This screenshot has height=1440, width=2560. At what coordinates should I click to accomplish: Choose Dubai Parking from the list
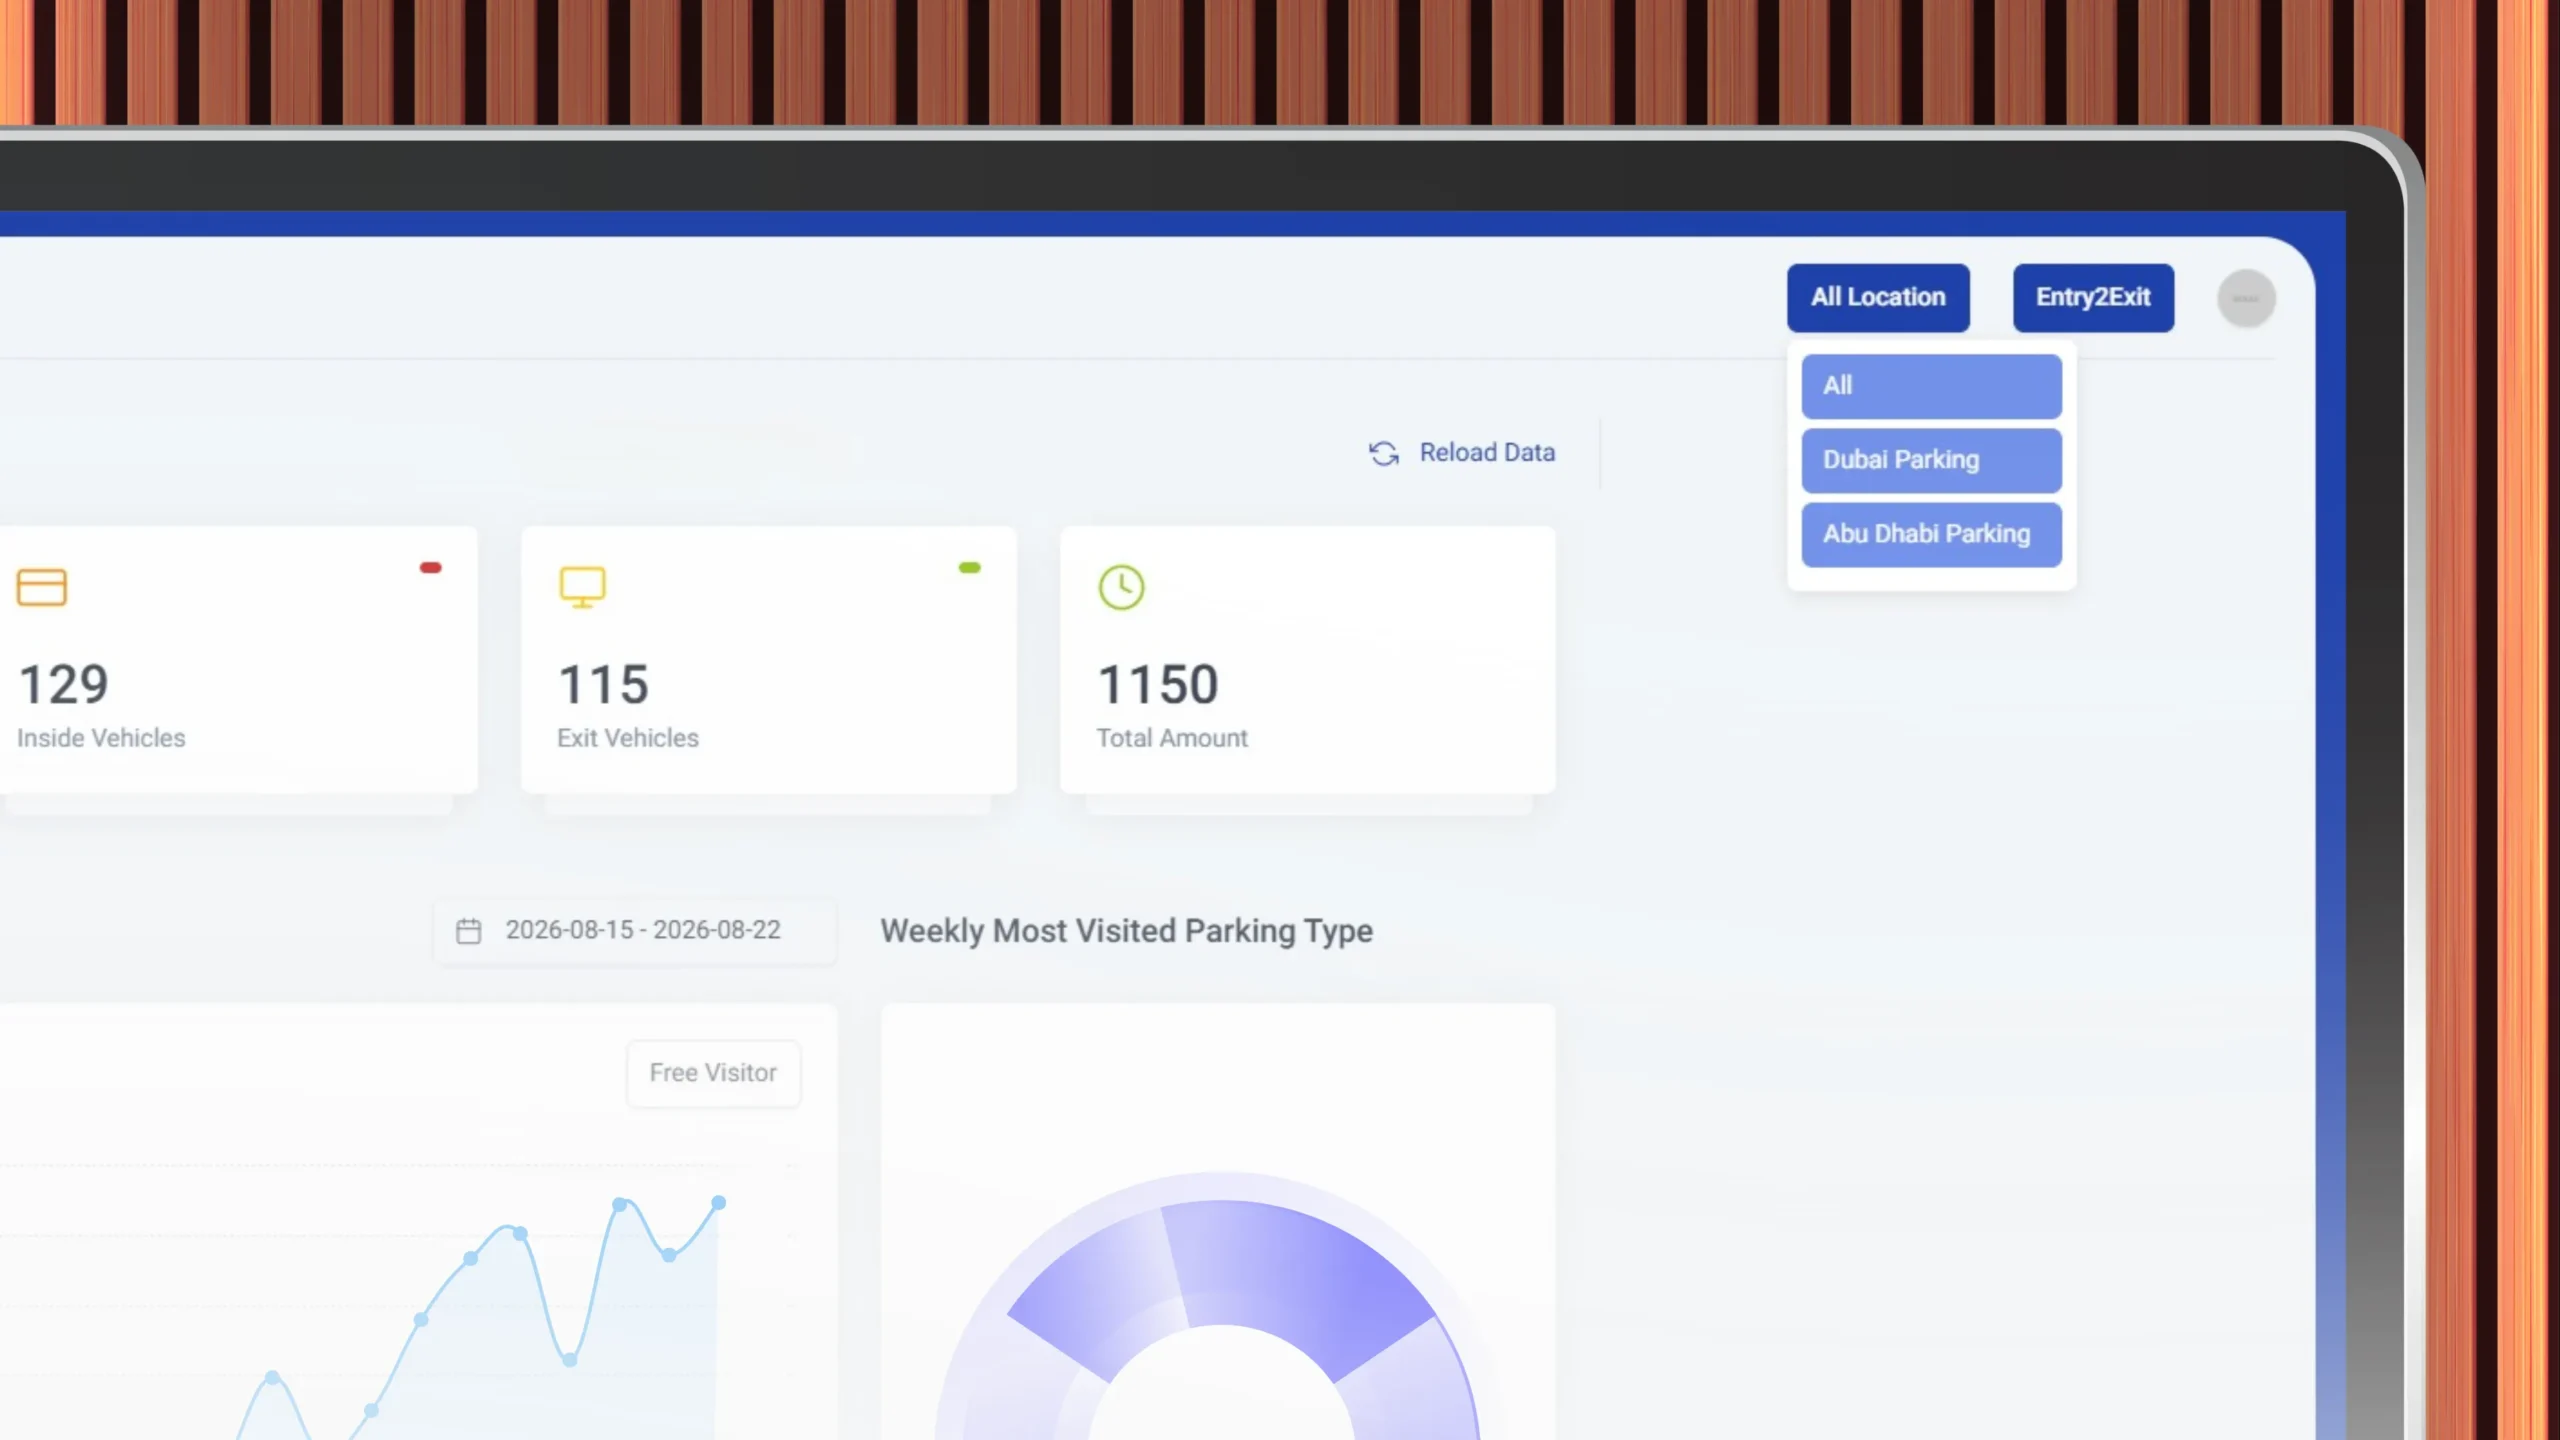tap(1931, 460)
